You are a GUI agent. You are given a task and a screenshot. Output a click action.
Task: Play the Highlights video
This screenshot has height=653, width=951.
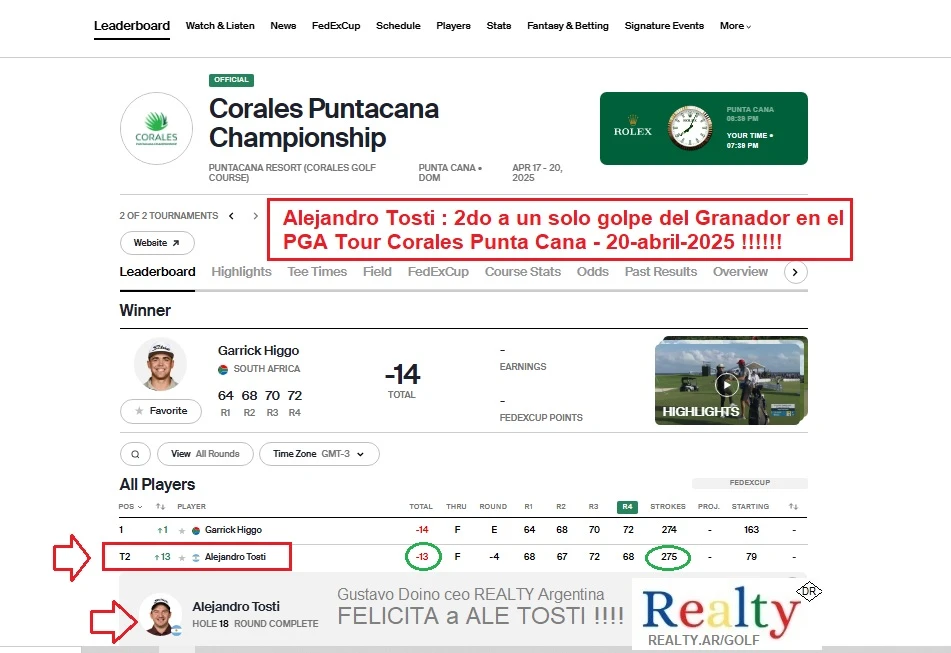coord(726,384)
